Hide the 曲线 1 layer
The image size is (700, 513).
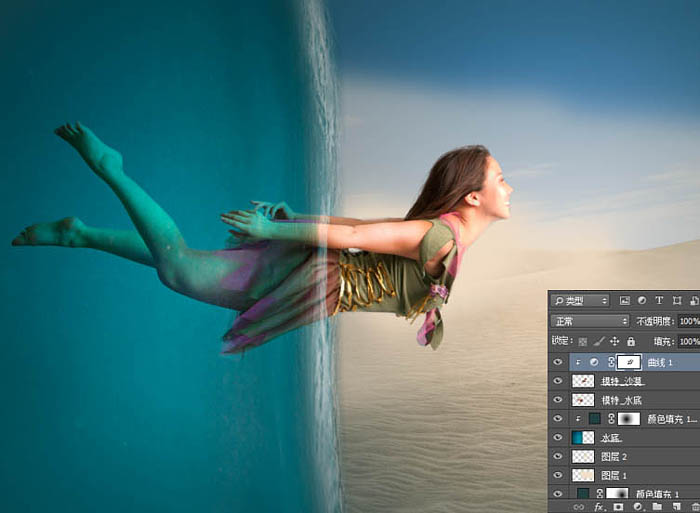558,362
